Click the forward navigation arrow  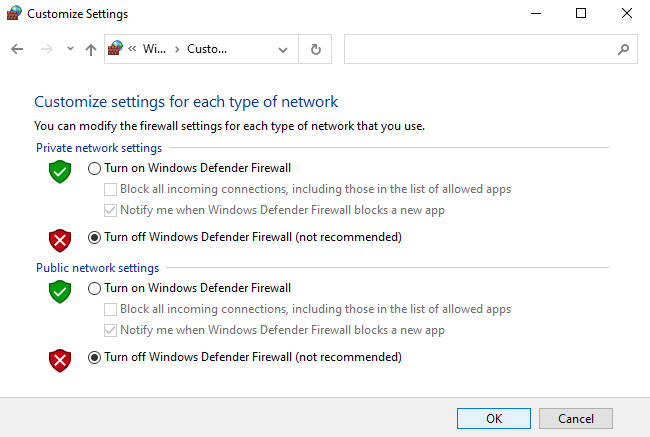46,49
